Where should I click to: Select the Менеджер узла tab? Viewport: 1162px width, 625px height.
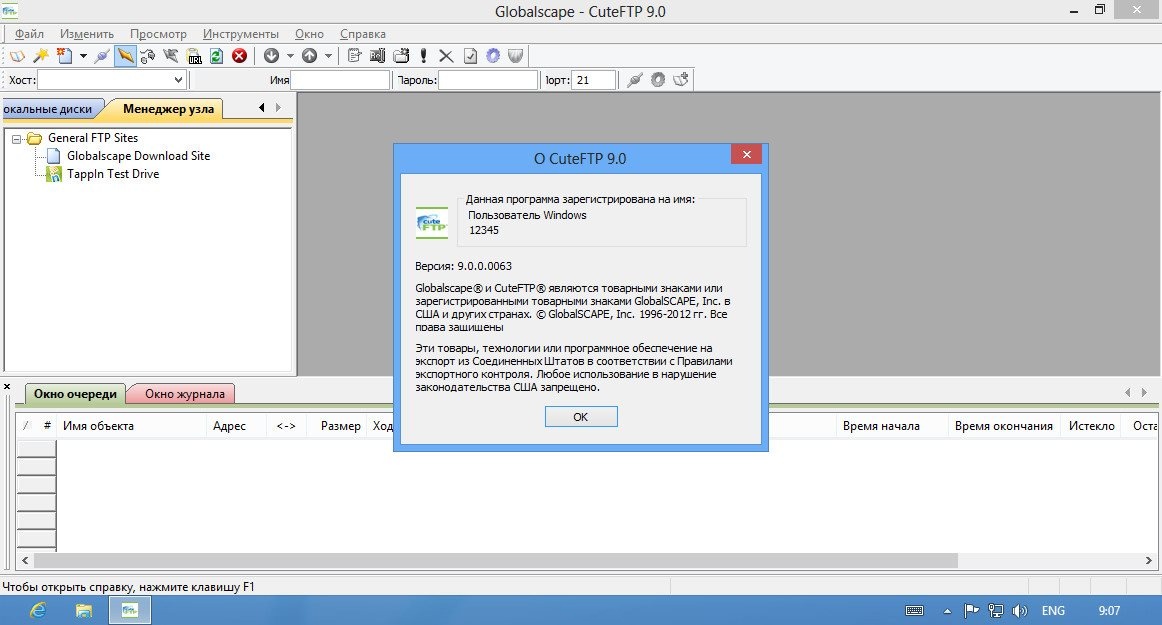coord(167,109)
